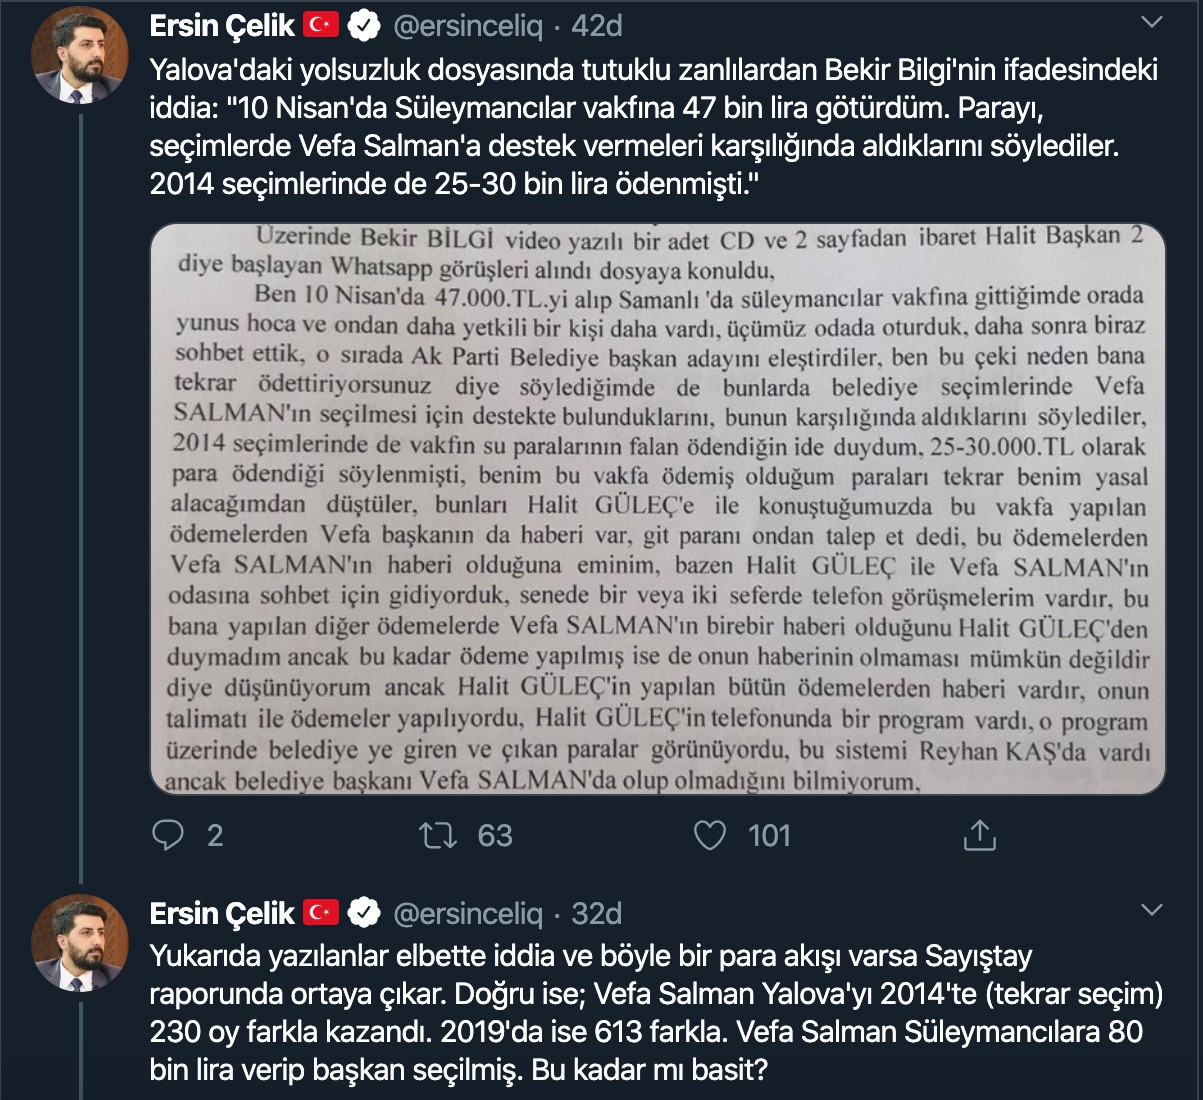Open Ersin Çelik name on first tweet
Image resolution: width=1203 pixels, height=1100 pixels.
click(x=222, y=25)
